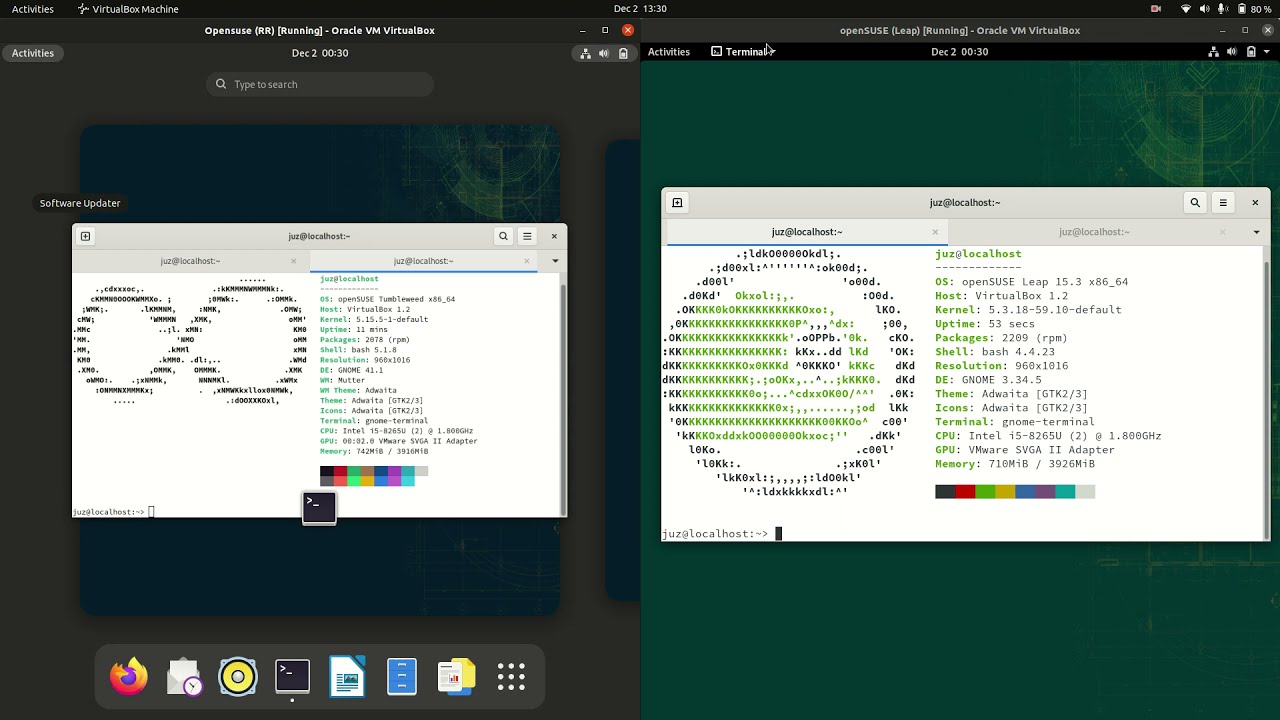This screenshot has height=720, width=1280.
Task: Click the host screen-recording indicator icon
Action: tap(1156, 9)
